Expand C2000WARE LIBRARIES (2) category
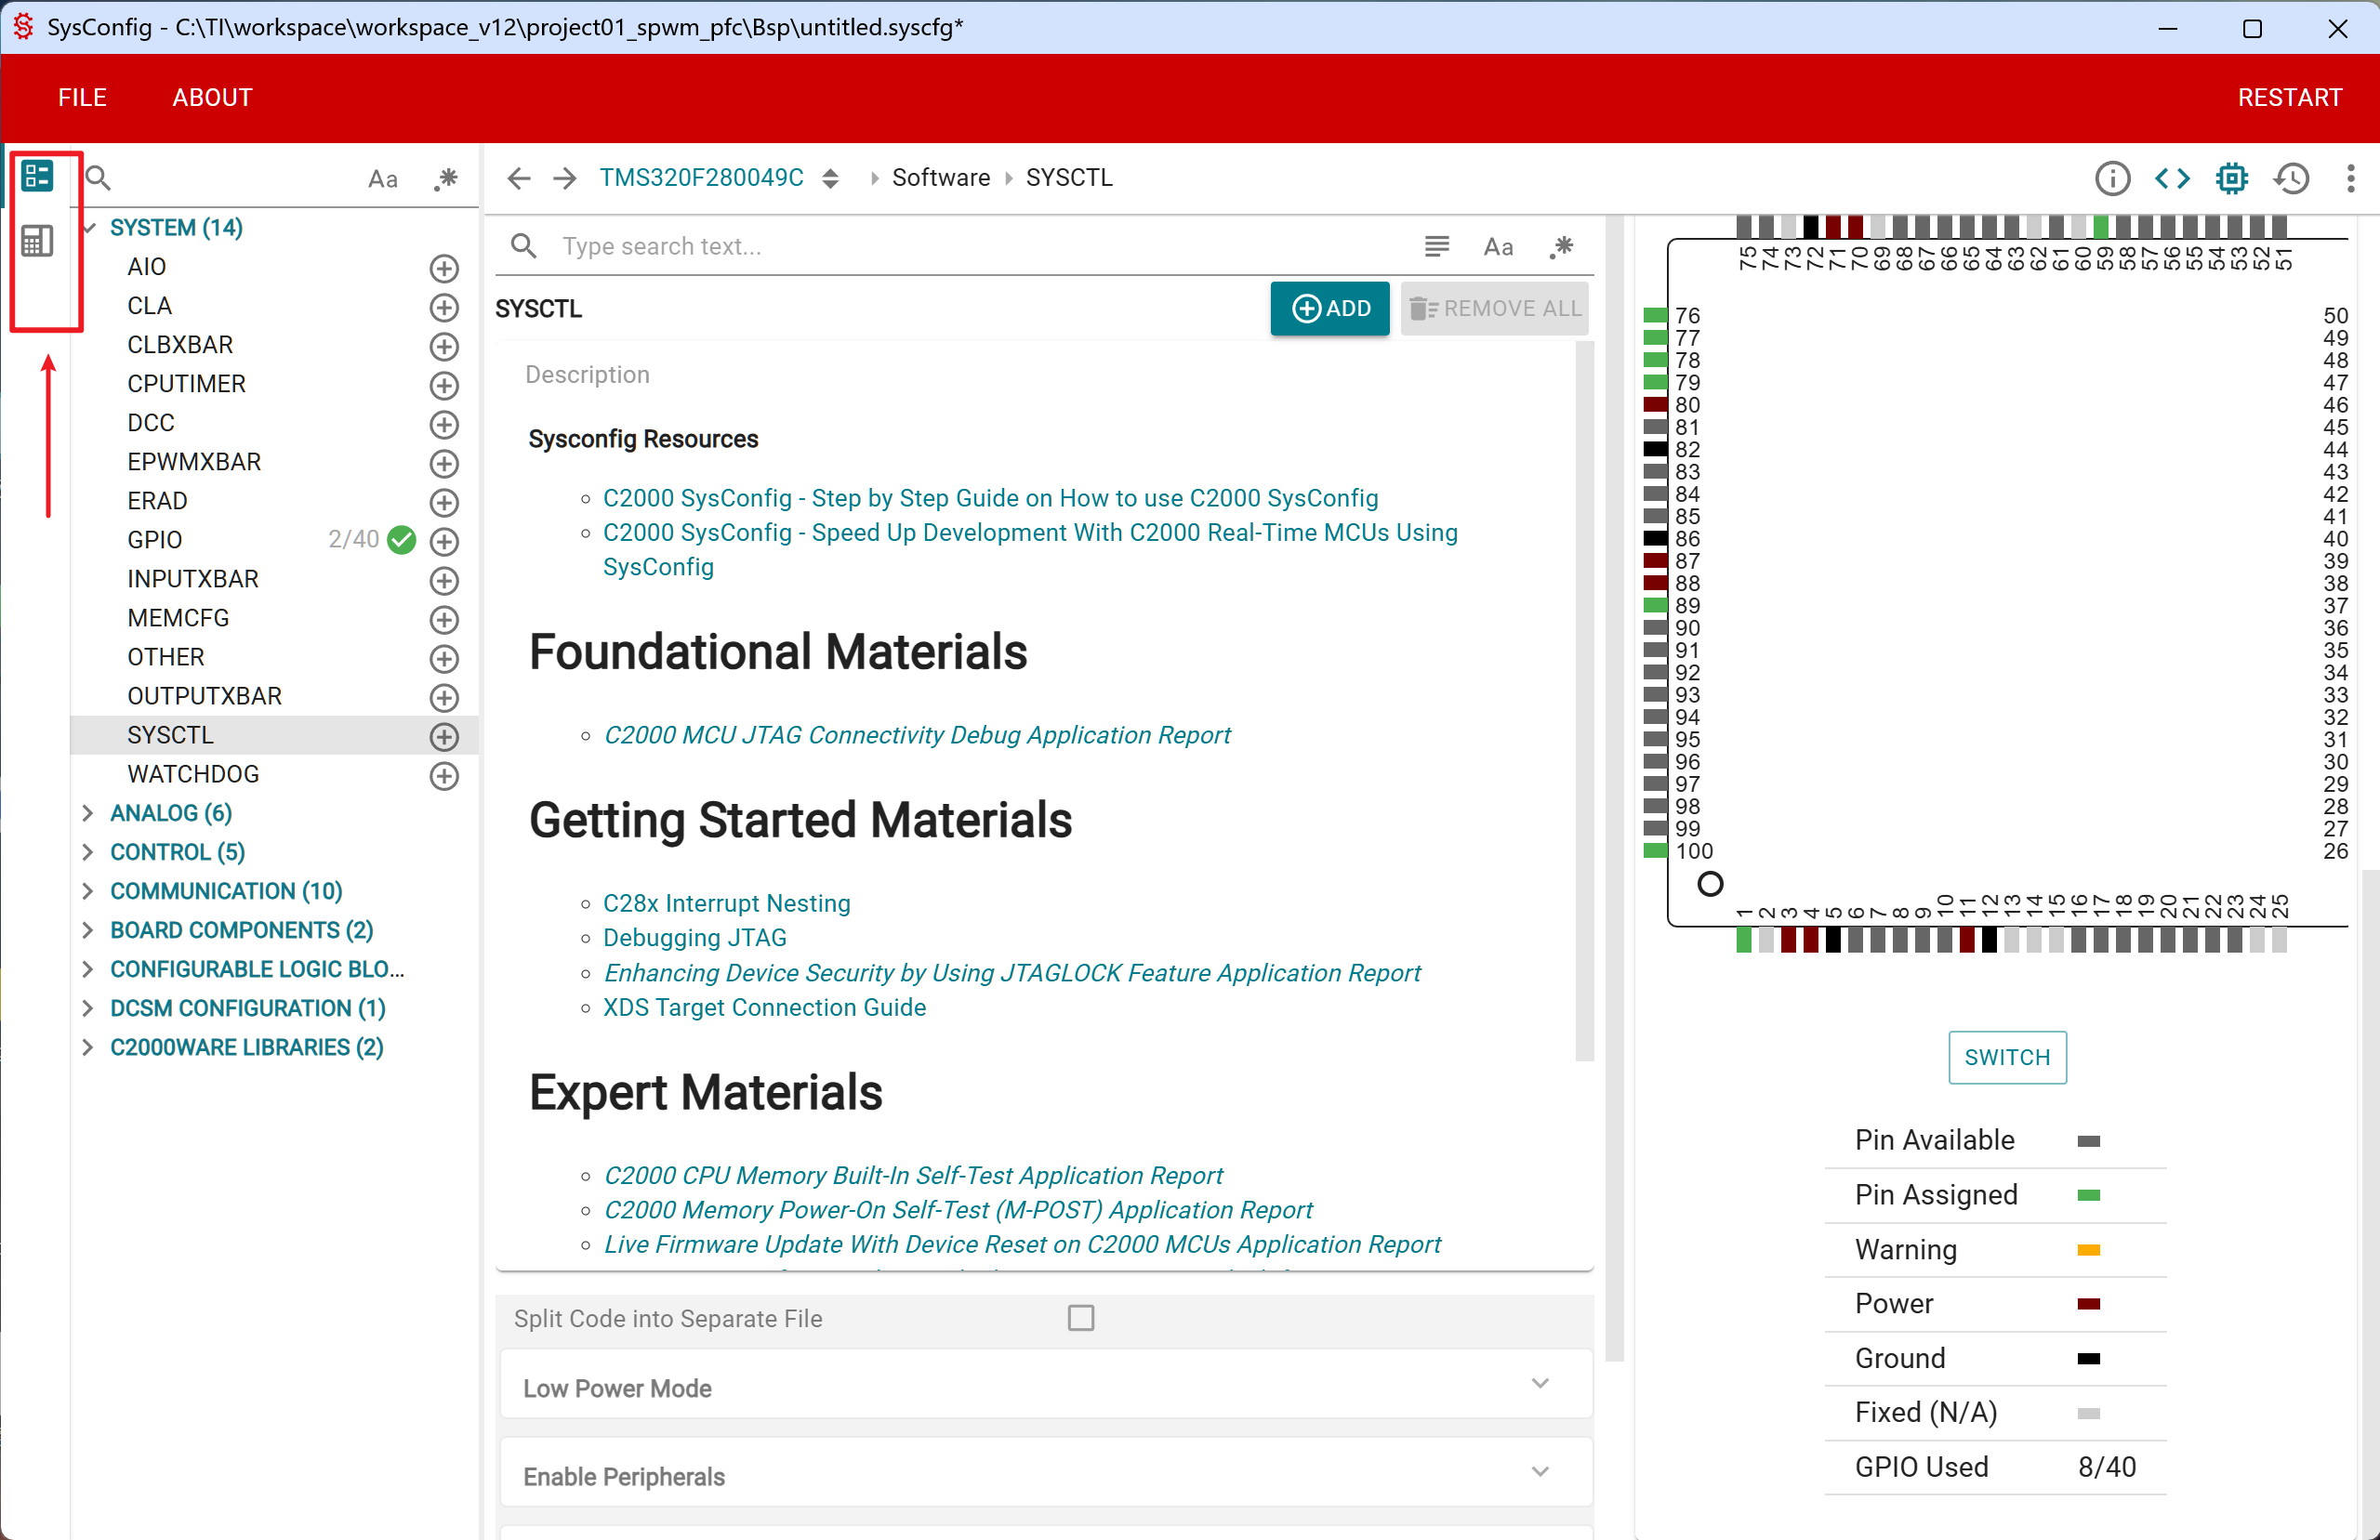The image size is (2380, 1540). point(88,1047)
